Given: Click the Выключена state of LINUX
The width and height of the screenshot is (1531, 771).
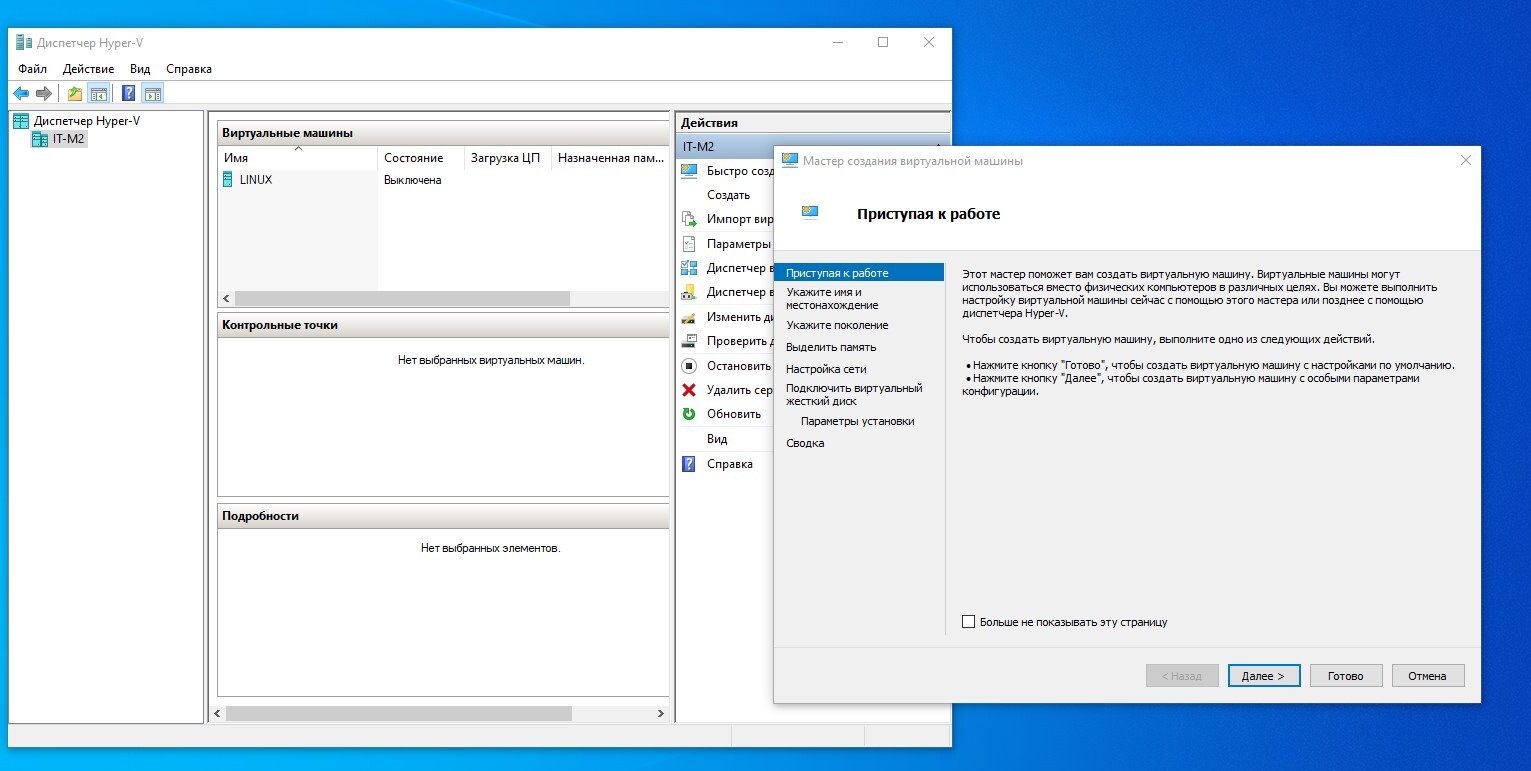Looking at the screenshot, I should tap(412, 180).
